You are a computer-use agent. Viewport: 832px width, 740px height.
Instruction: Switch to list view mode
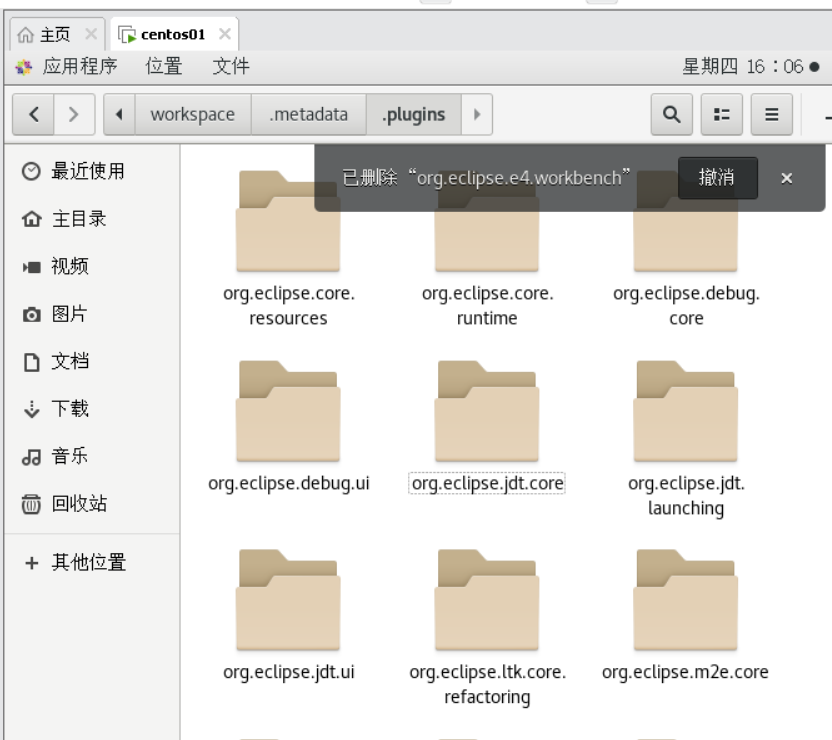click(x=721, y=114)
